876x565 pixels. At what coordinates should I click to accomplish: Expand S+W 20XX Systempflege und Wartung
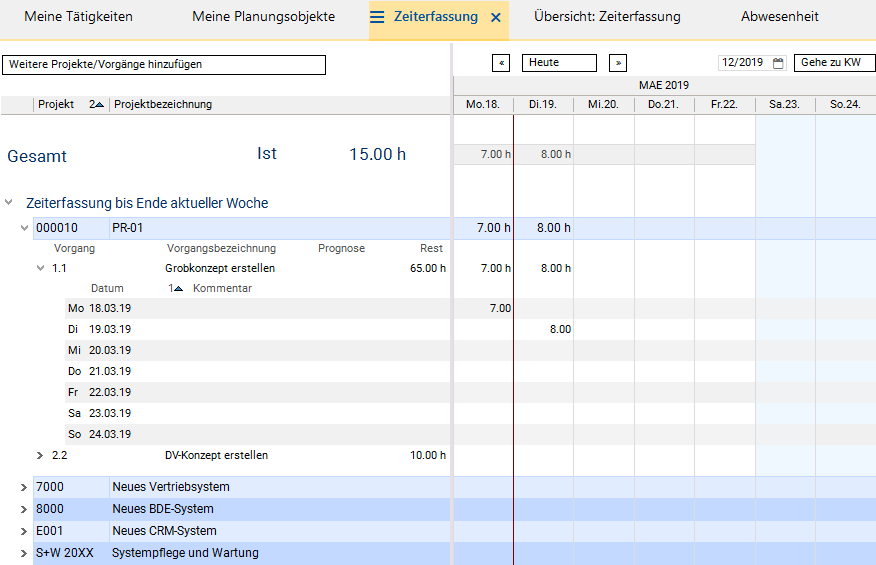coord(24,553)
